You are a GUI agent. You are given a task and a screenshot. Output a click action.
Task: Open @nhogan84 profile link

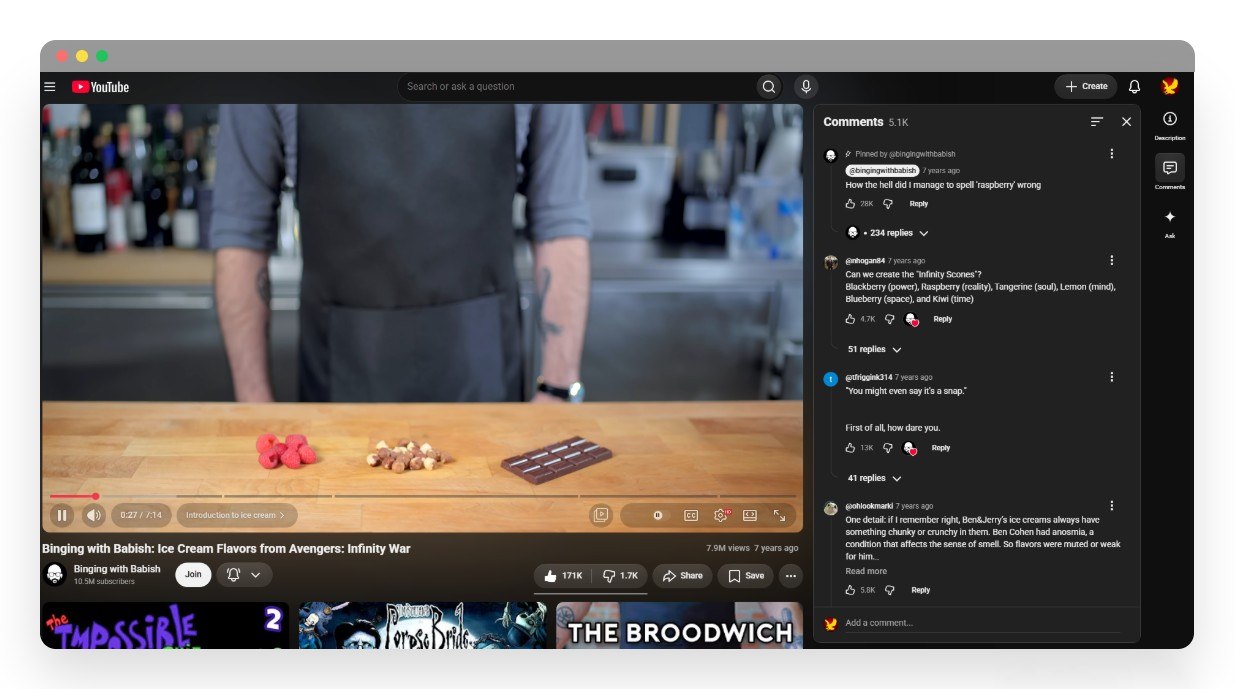tap(865, 261)
